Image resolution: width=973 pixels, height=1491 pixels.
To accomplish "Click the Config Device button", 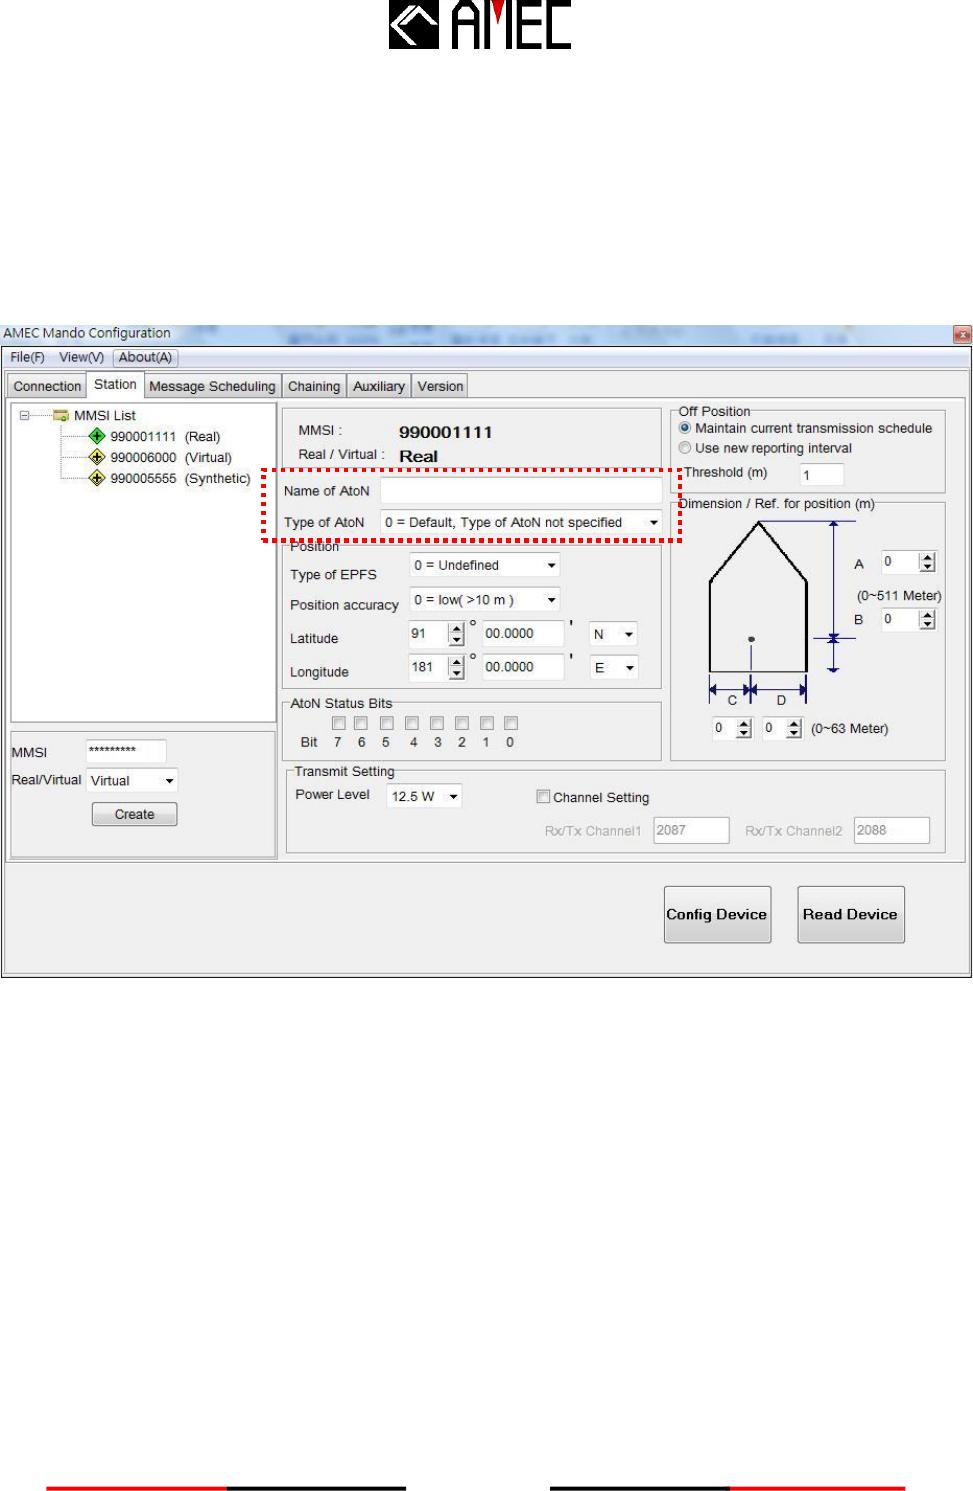I will (x=717, y=914).
